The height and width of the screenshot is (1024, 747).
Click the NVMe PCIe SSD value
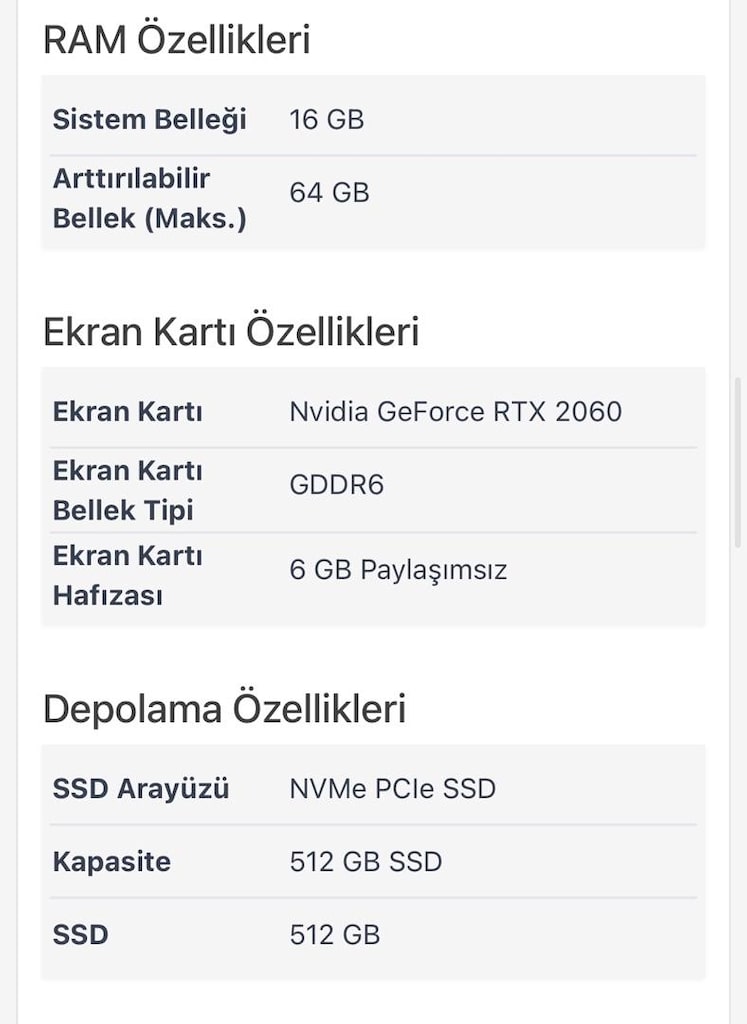pos(392,789)
